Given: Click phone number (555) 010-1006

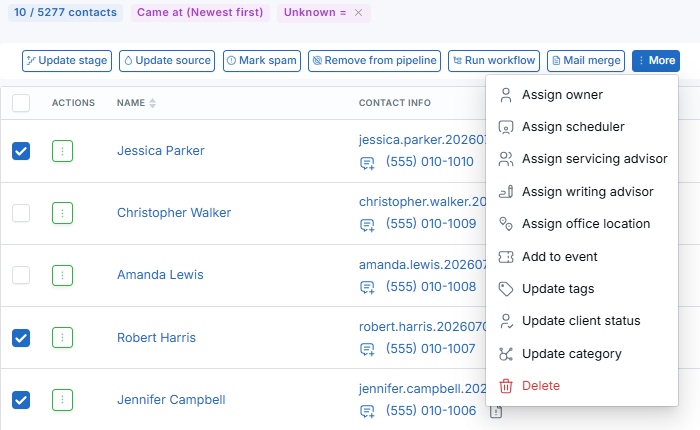Looking at the screenshot, I should point(431,411).
